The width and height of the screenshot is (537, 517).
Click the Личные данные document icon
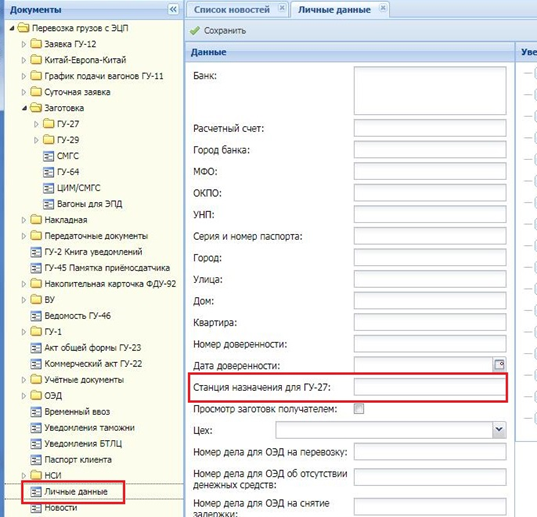coord(36,492)
